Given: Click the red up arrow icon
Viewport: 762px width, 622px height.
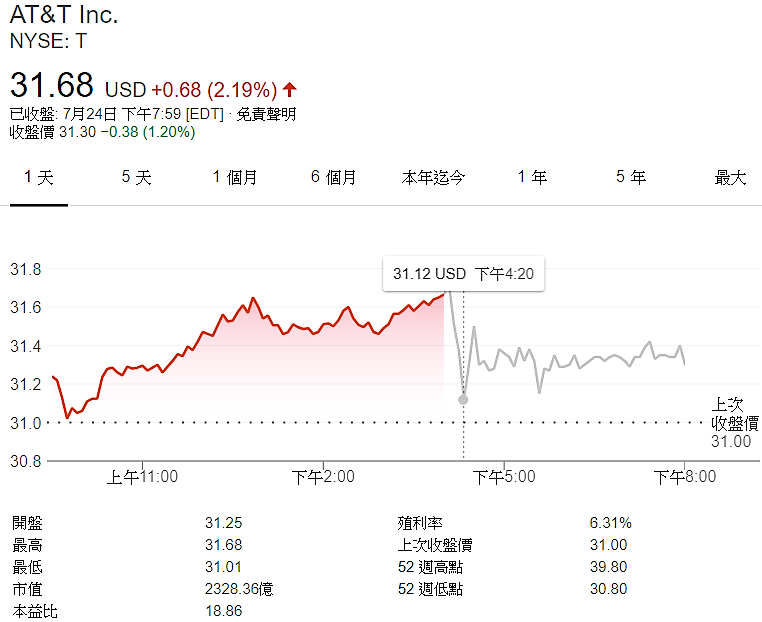Looking at the screenshot, I should point(290,88).
